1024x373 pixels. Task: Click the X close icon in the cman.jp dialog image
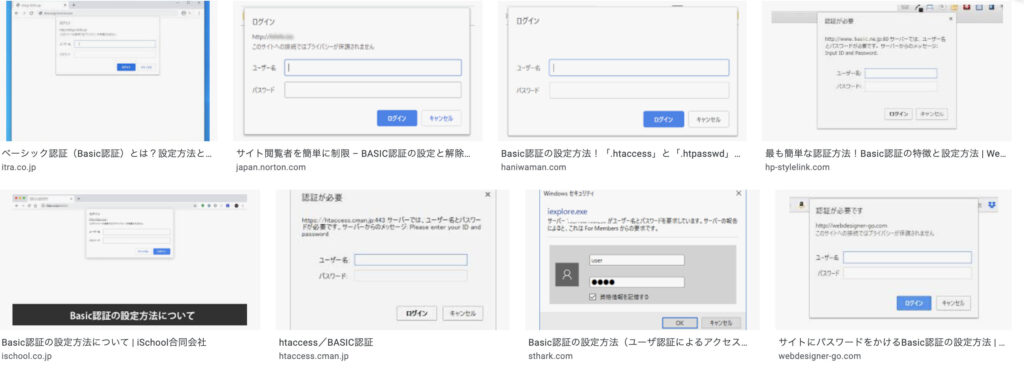(x=488, y=195)
